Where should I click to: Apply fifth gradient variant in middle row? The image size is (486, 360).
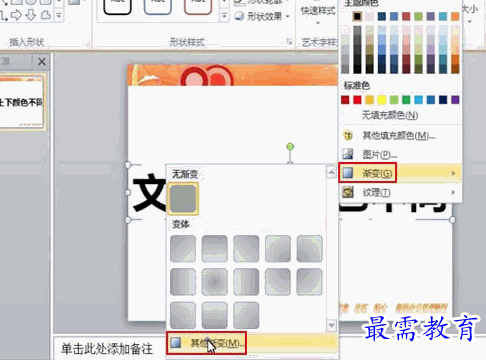point(310,282)
